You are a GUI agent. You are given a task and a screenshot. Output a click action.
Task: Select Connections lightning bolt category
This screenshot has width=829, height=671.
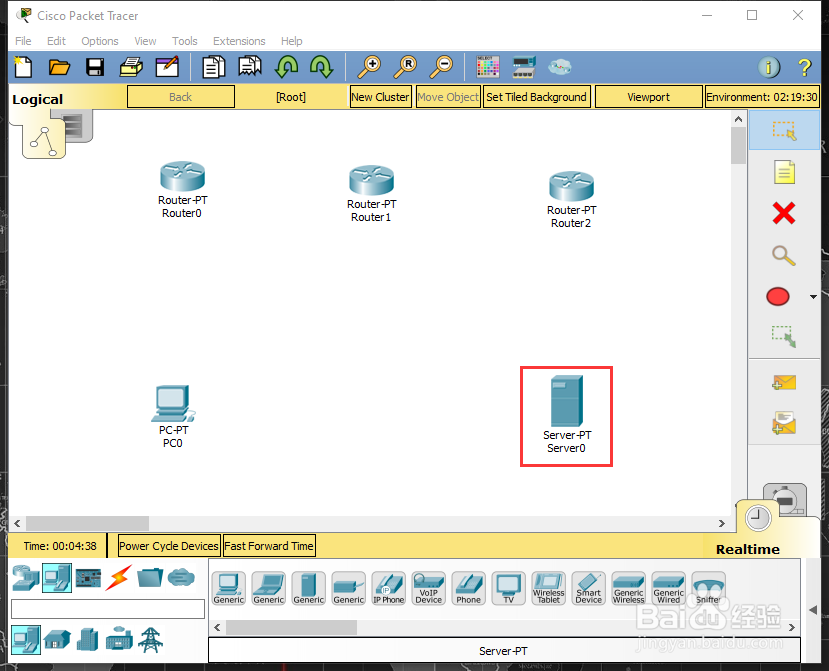point(118,578)
